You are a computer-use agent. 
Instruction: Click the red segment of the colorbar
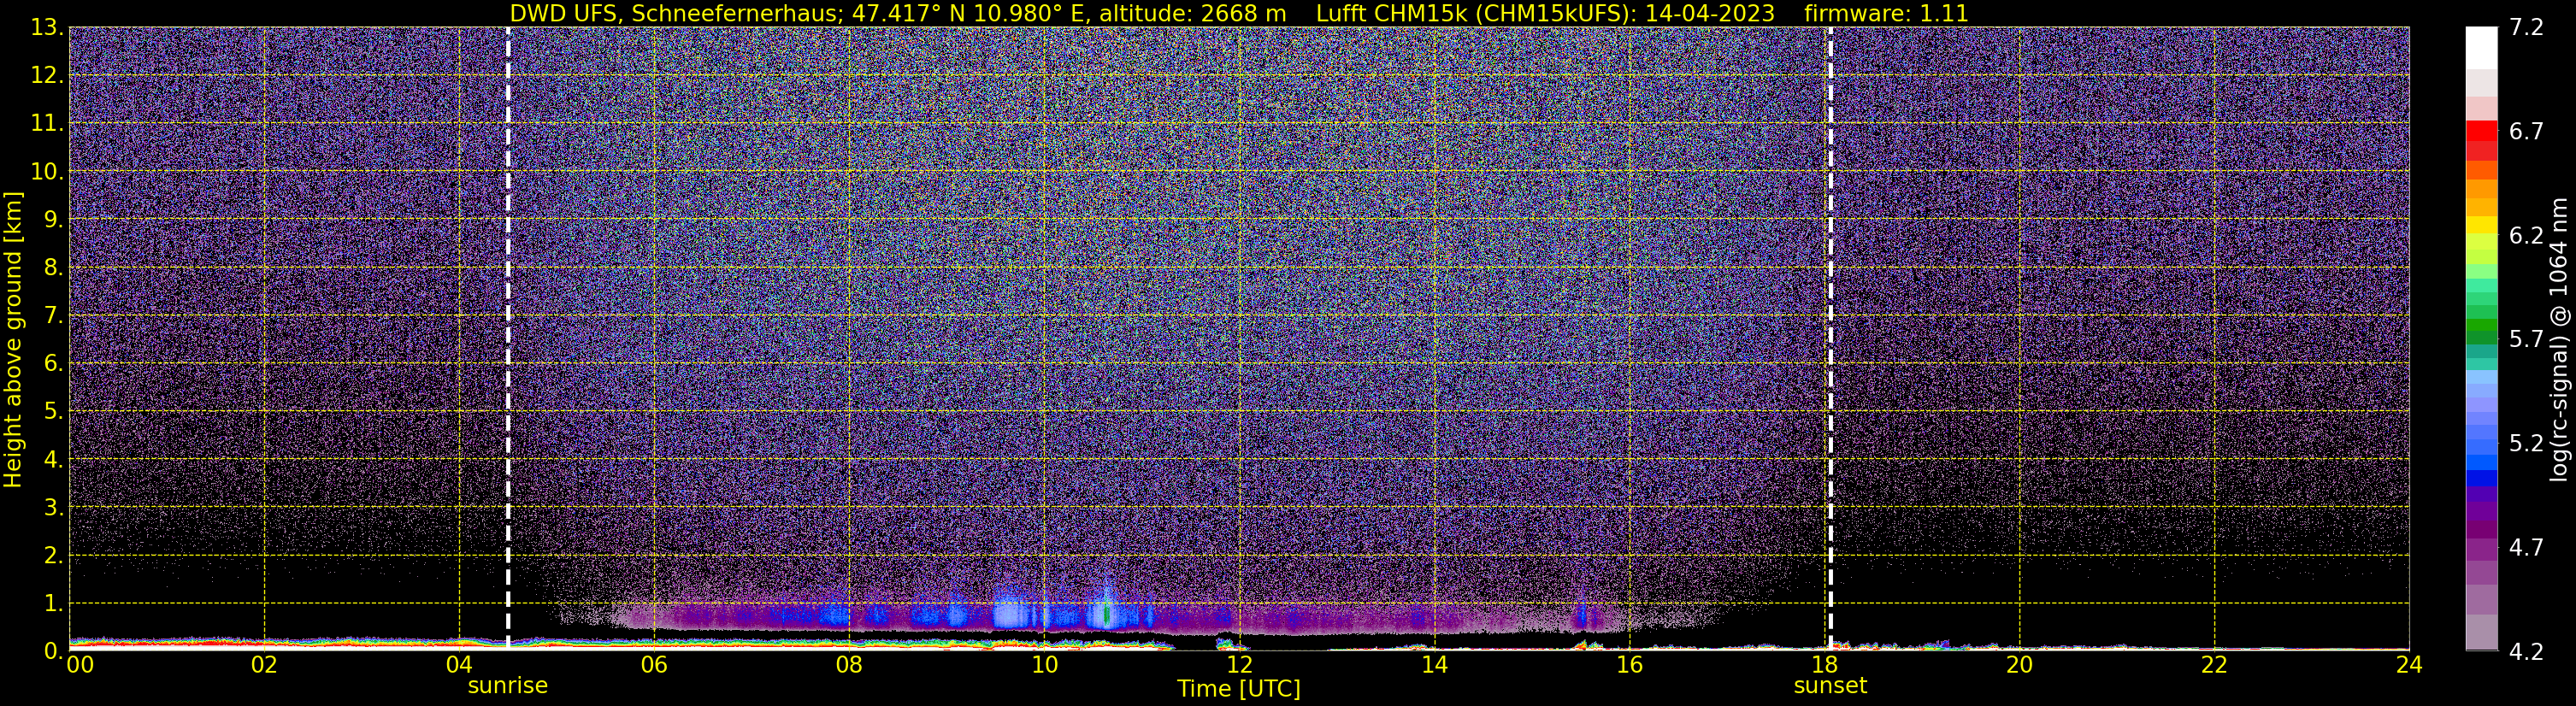pyautogui.click(x=2481, y=131)
